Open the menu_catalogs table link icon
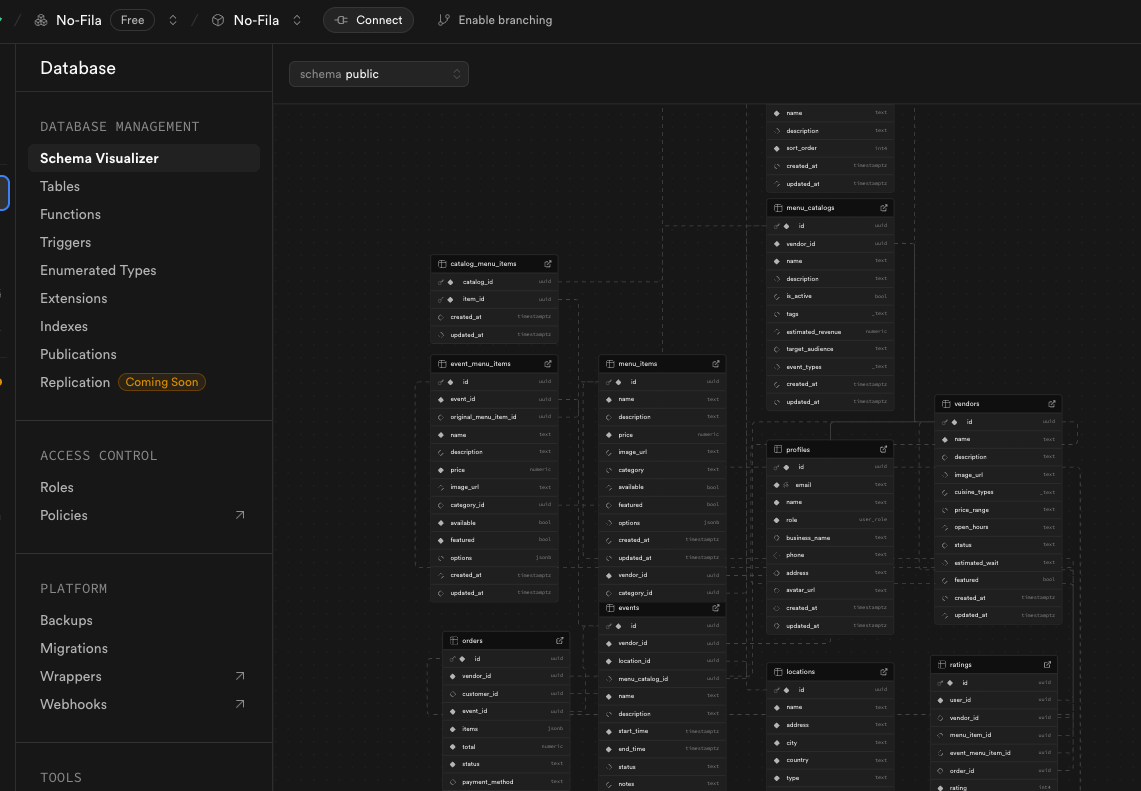The width and height of the screenshot is (1141, 791). 883,208
